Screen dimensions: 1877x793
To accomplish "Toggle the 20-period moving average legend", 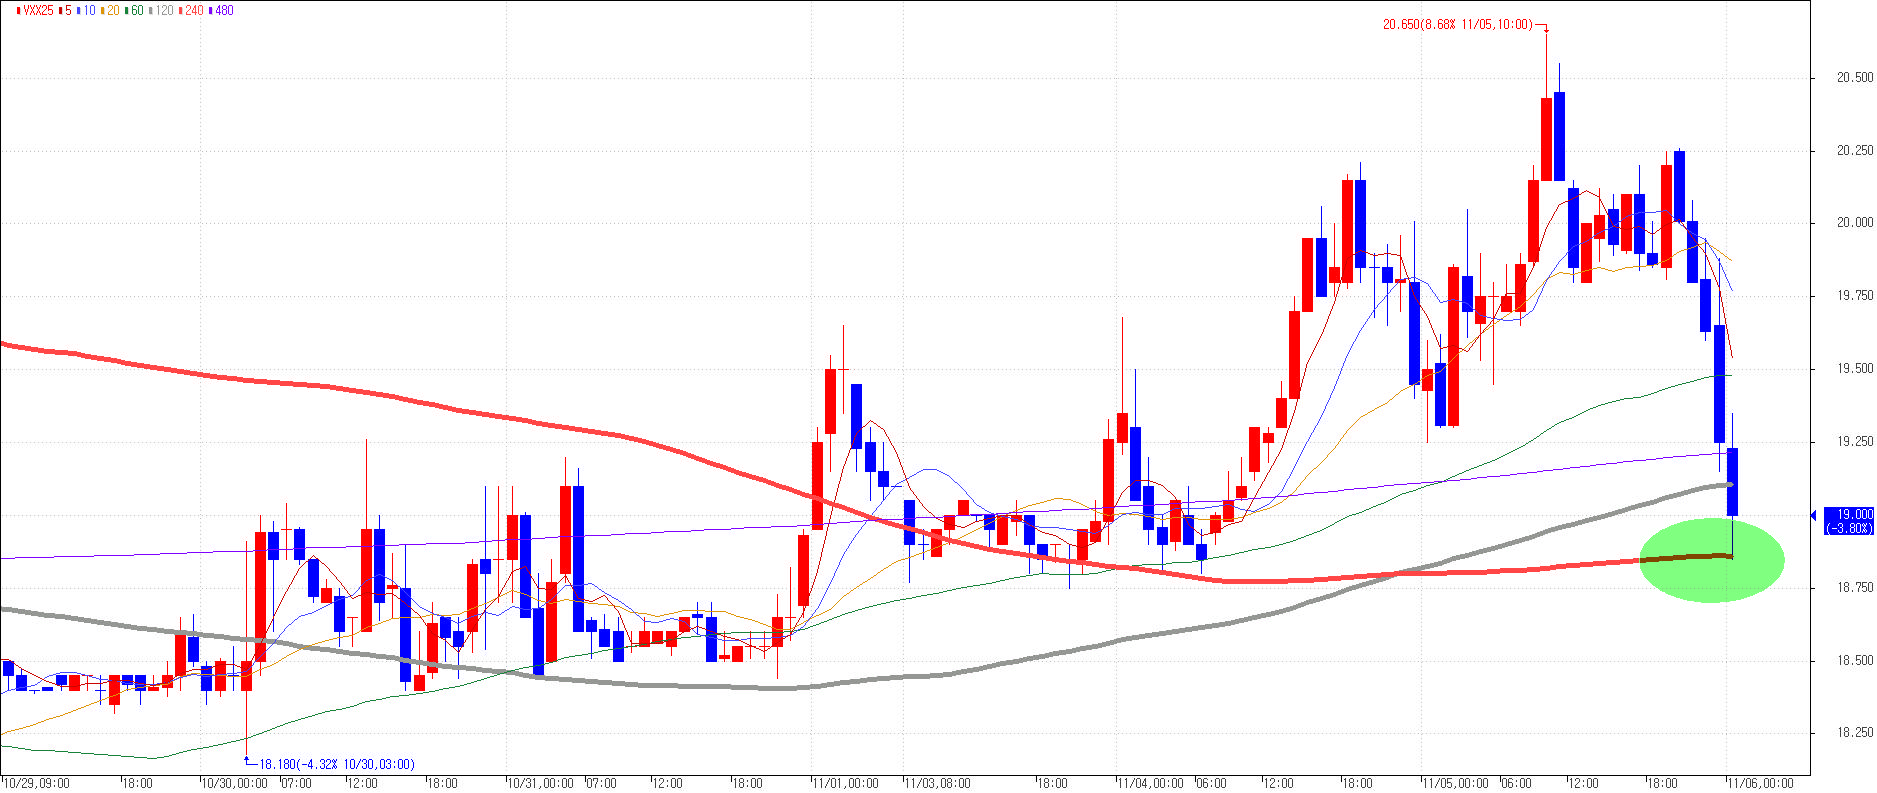I will (112, 10).
